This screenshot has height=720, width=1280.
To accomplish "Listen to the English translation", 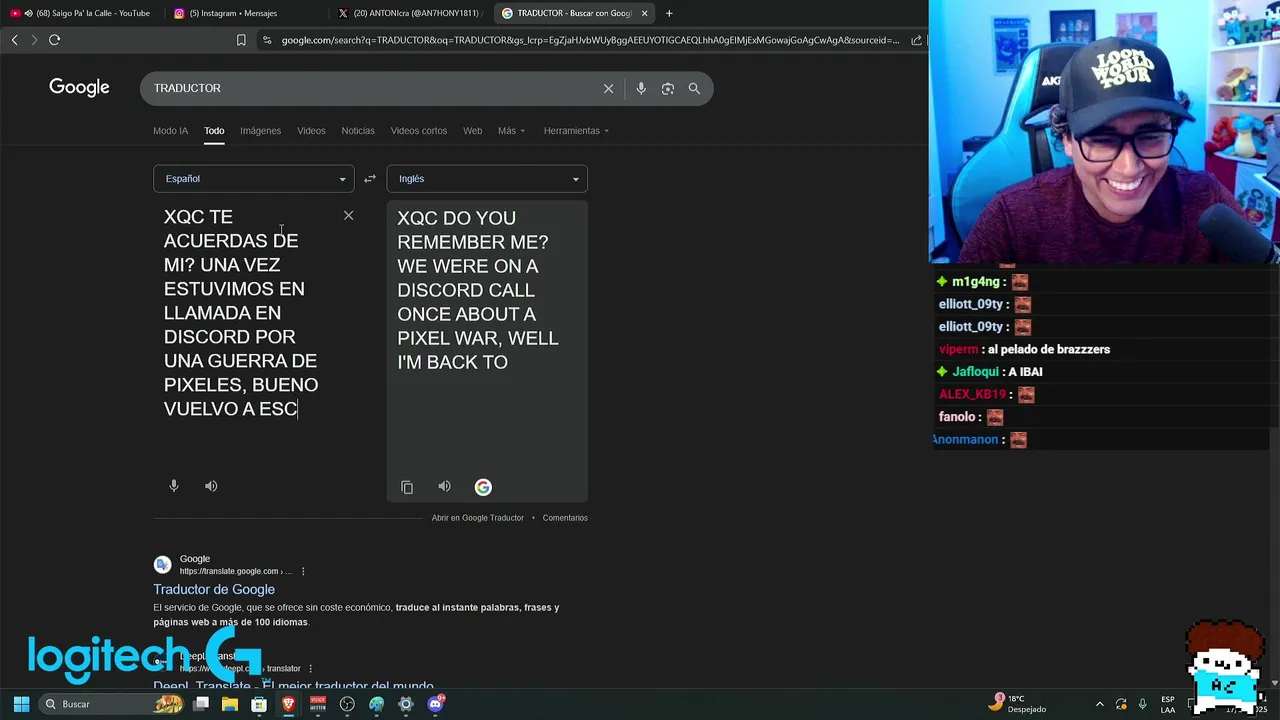I will point(444,487).
